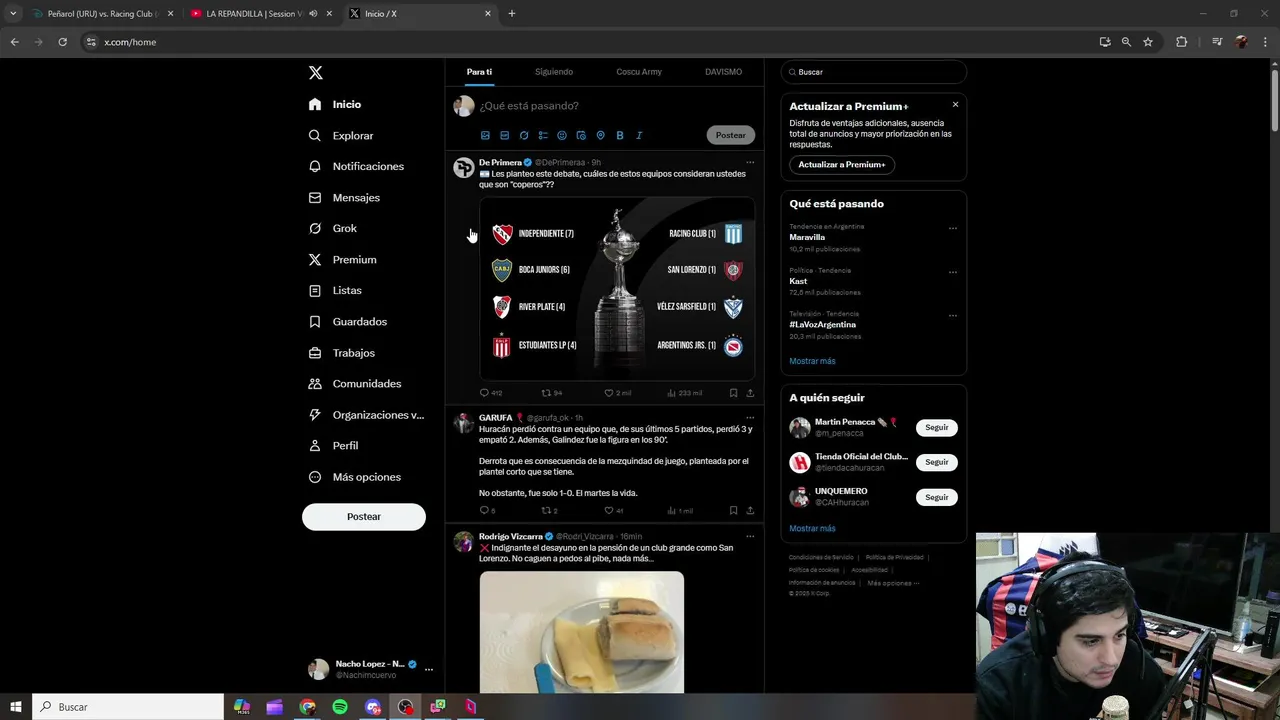Click the Chrome address bar
1280x720 pixels.
point(590,42)
